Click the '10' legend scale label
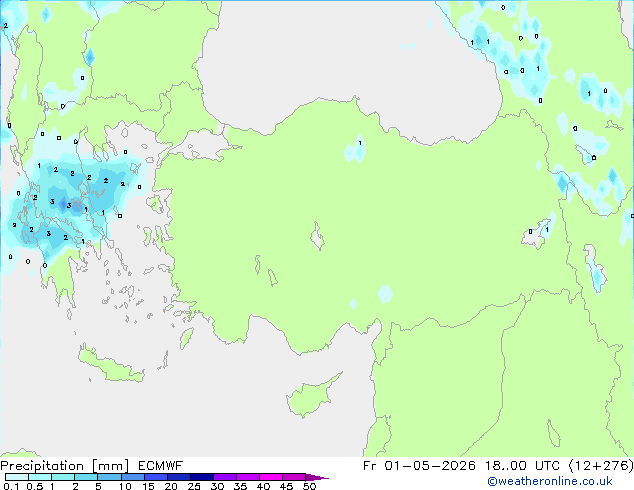Viewport: 634px width, 490px height. 125,486
